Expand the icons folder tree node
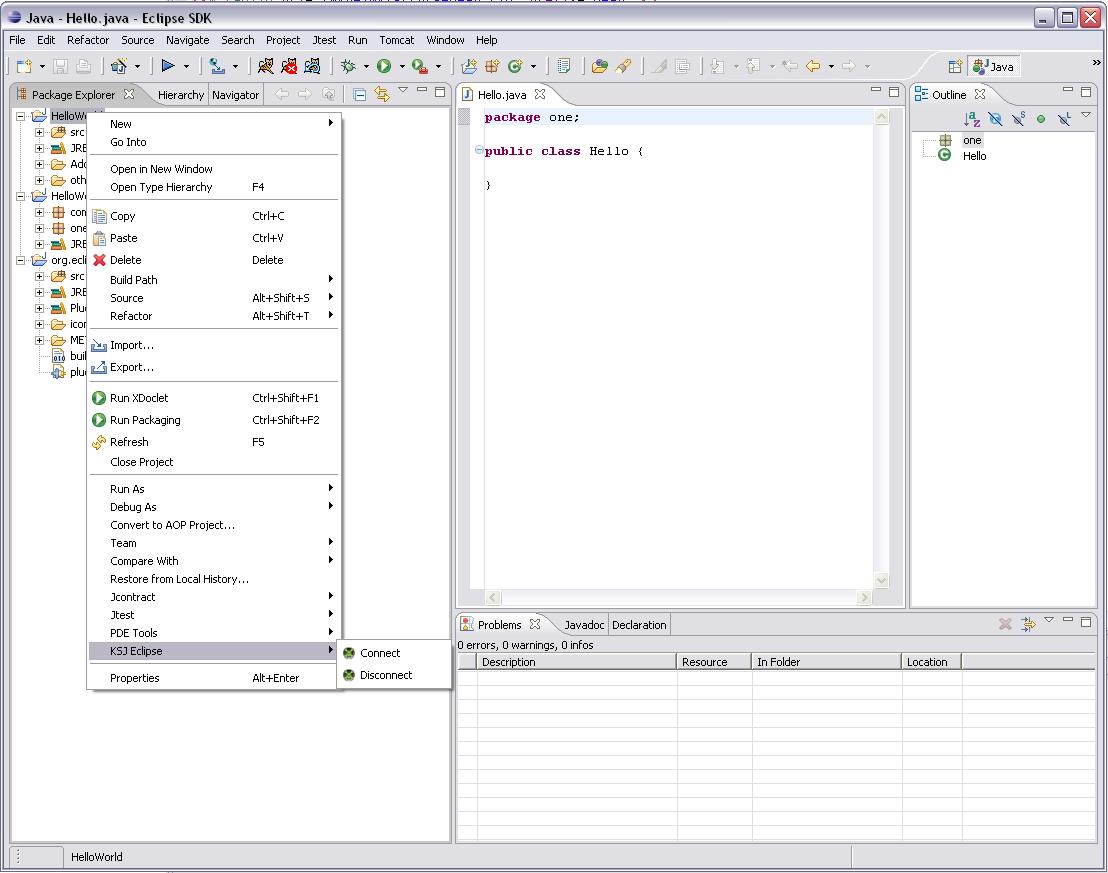 pyautogui.click(x=40, y=324)
